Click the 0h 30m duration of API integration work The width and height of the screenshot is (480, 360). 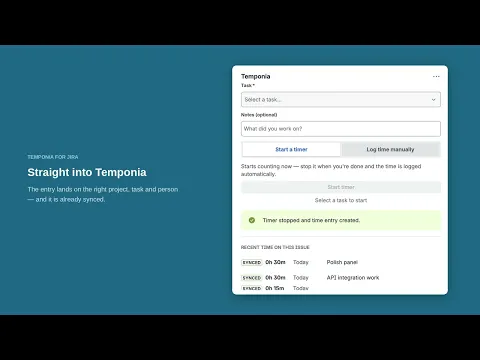click(275, 278)
